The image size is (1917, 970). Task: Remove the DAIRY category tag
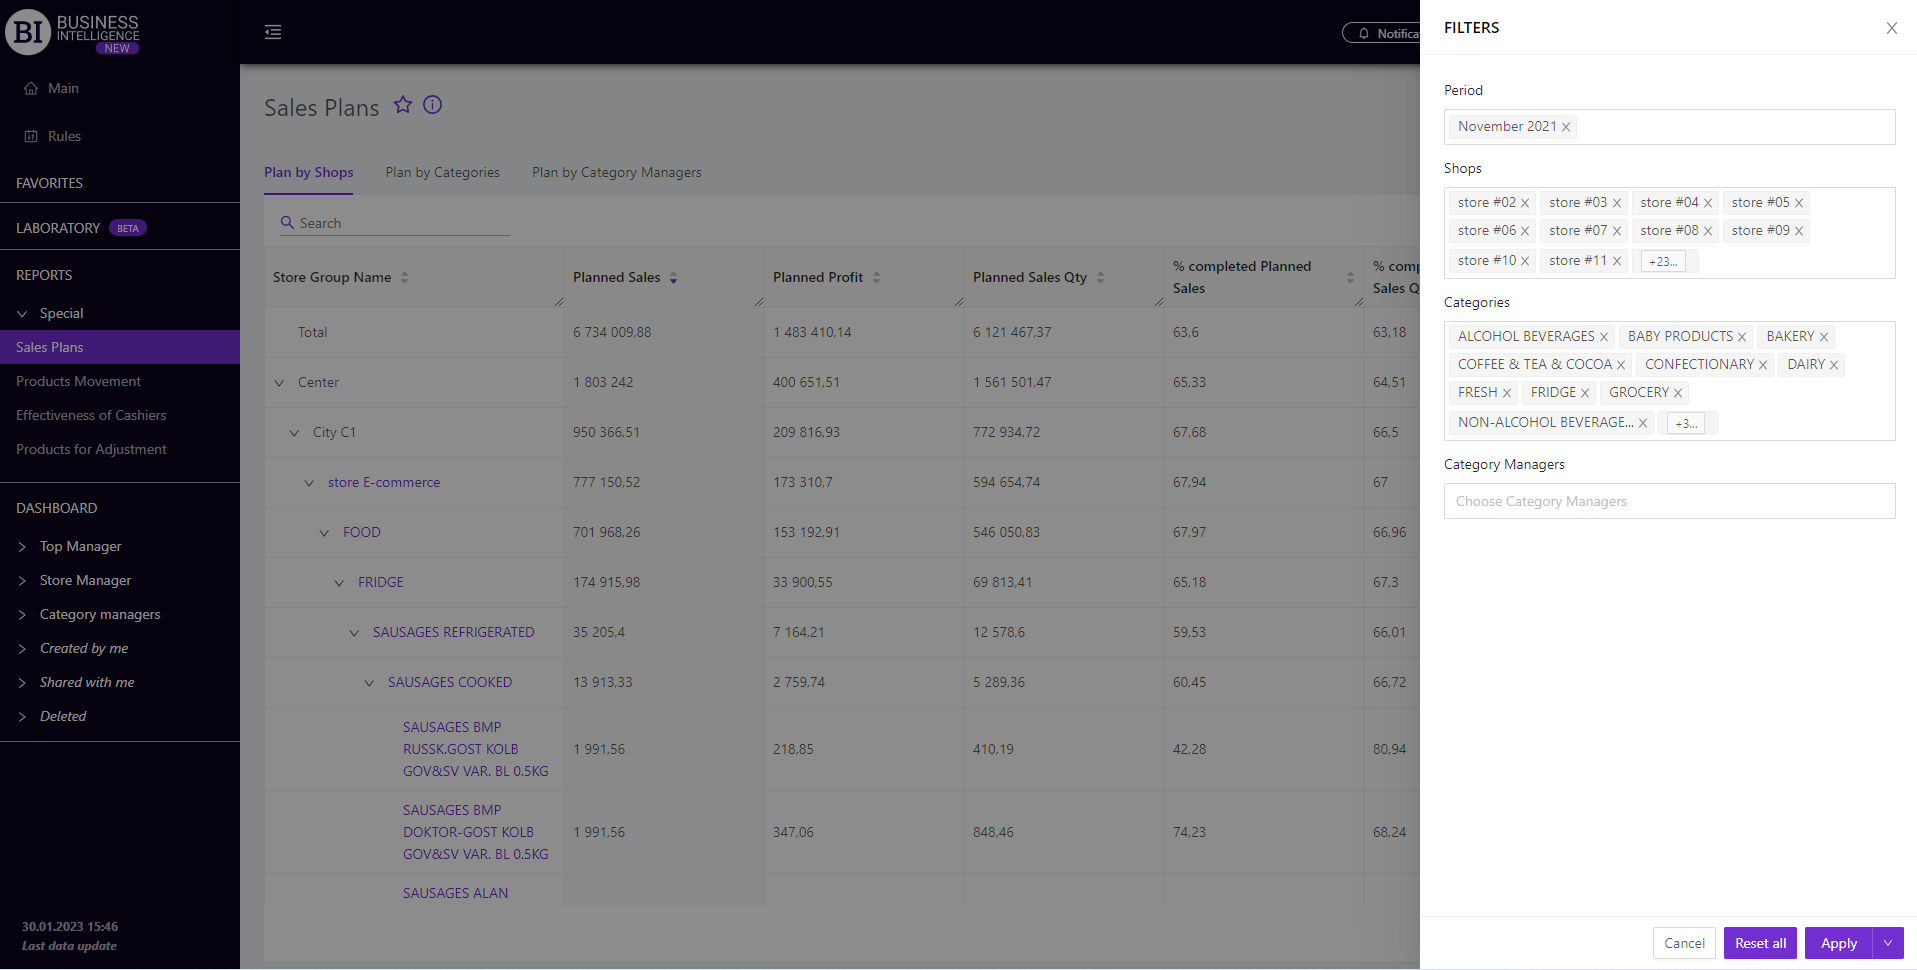[1834, 365]
